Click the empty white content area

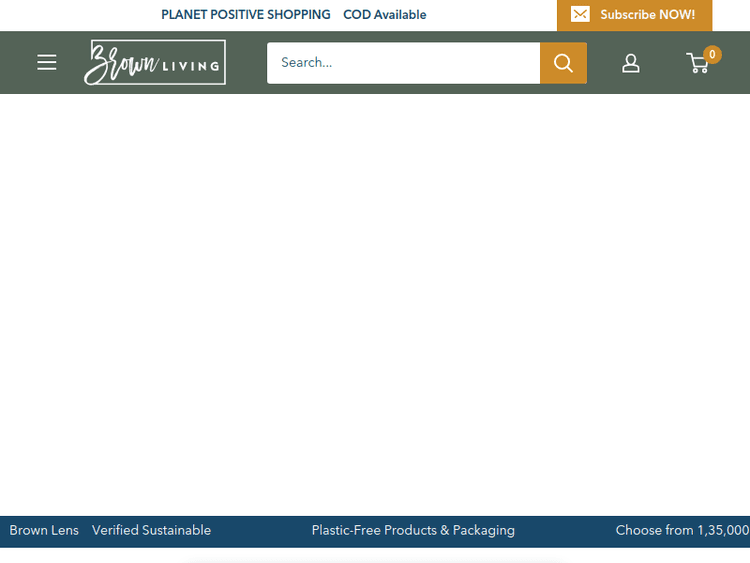[x=375, y=300]
